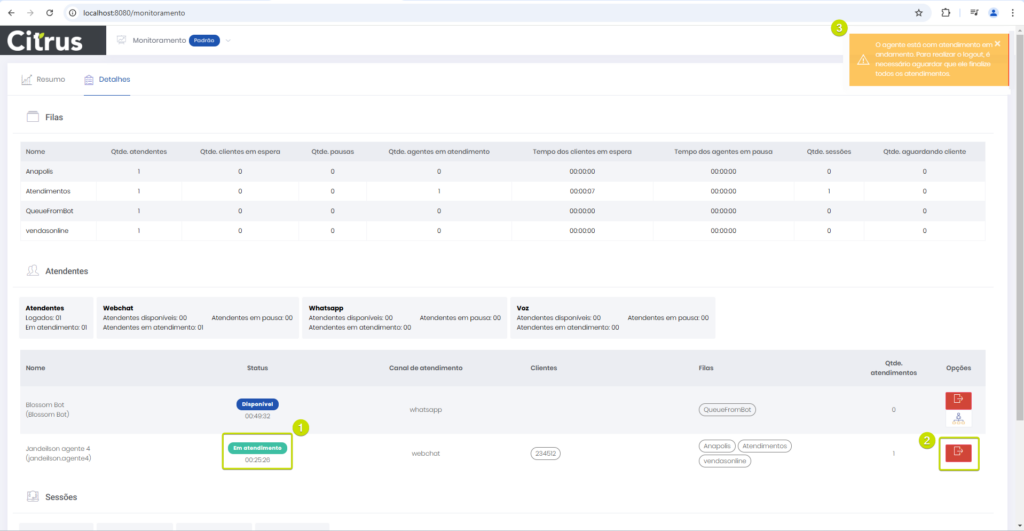Click the Em atendimento status badge

[259, 448]
